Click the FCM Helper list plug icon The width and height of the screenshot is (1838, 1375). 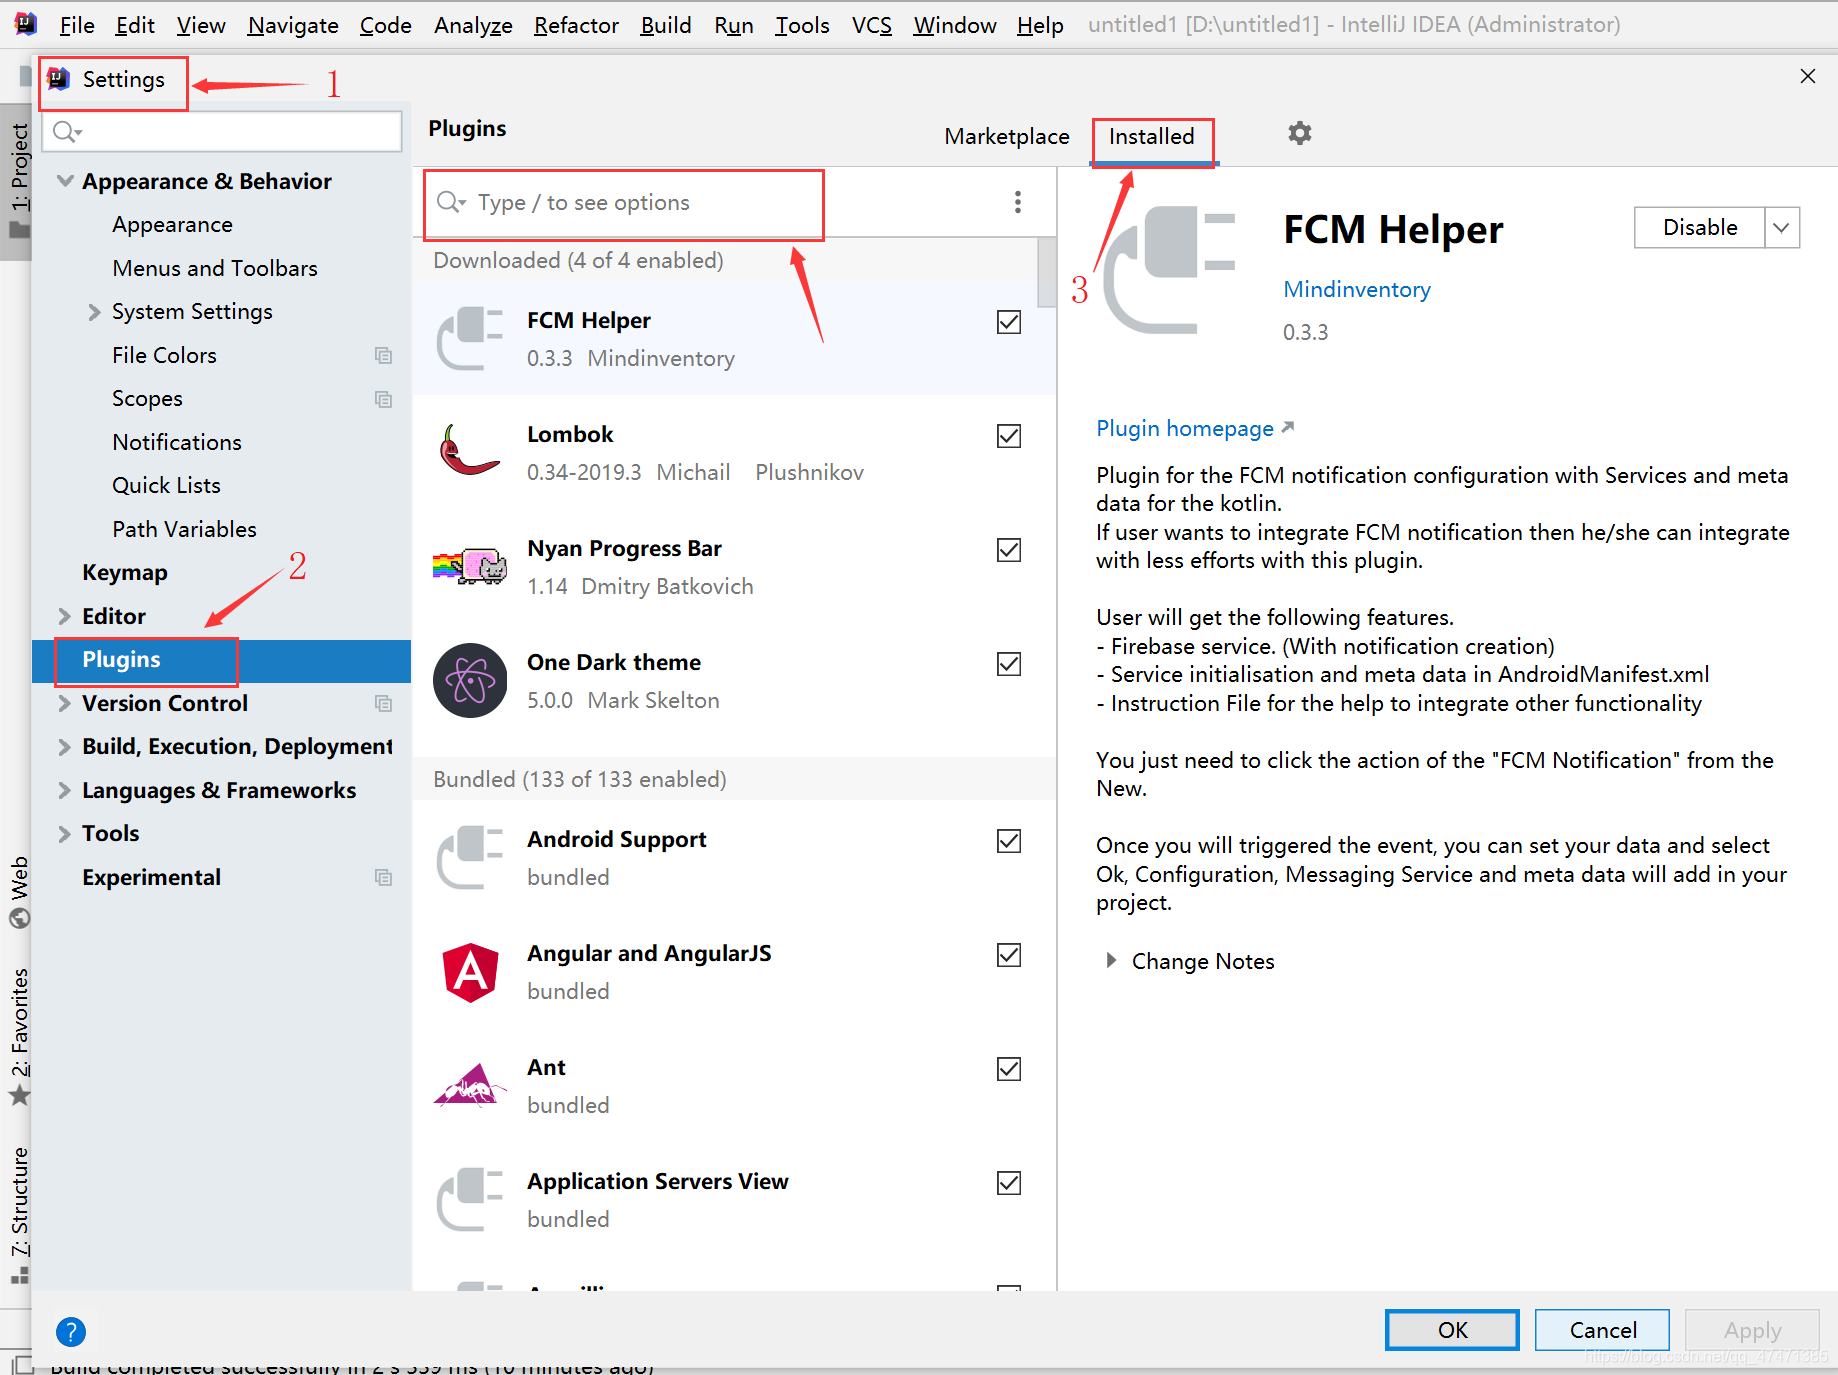click(x=470, y=338)
